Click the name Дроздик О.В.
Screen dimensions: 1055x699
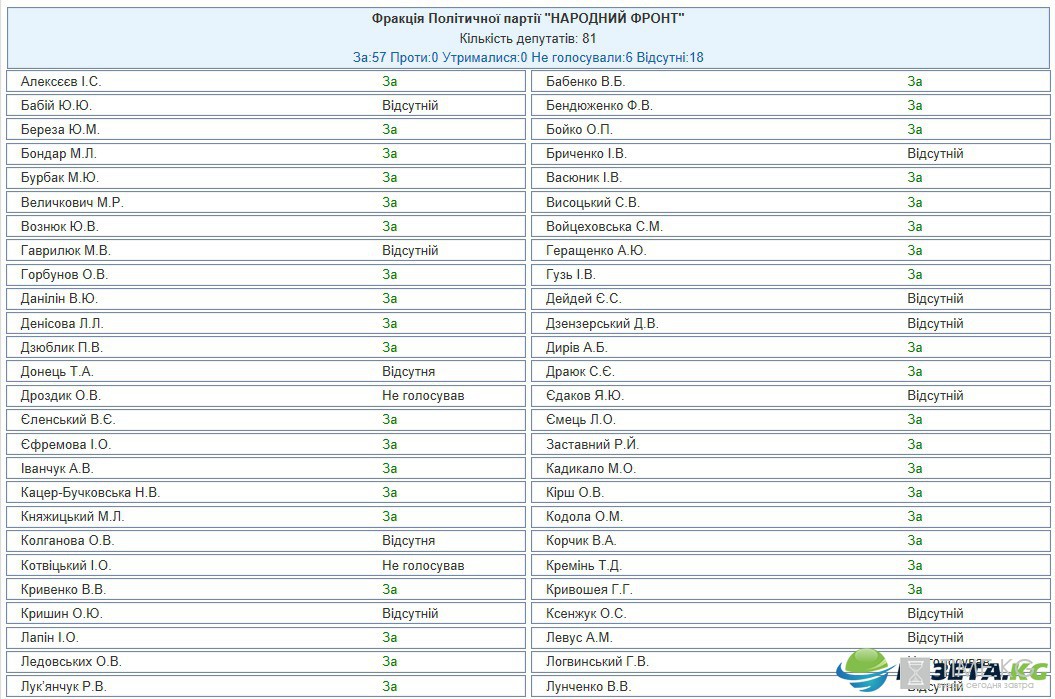[61, 396]
